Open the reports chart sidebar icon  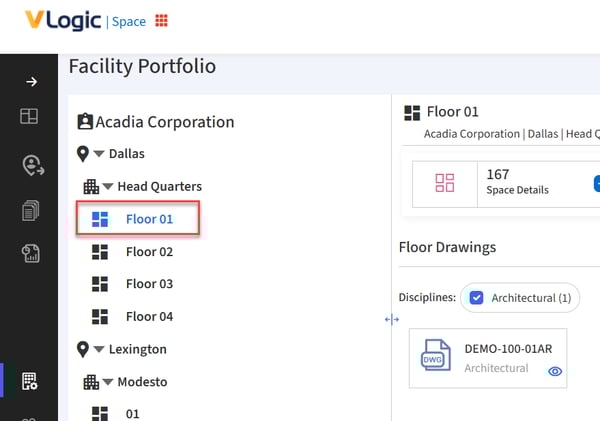pyautogui.click(x=31, y=254)
